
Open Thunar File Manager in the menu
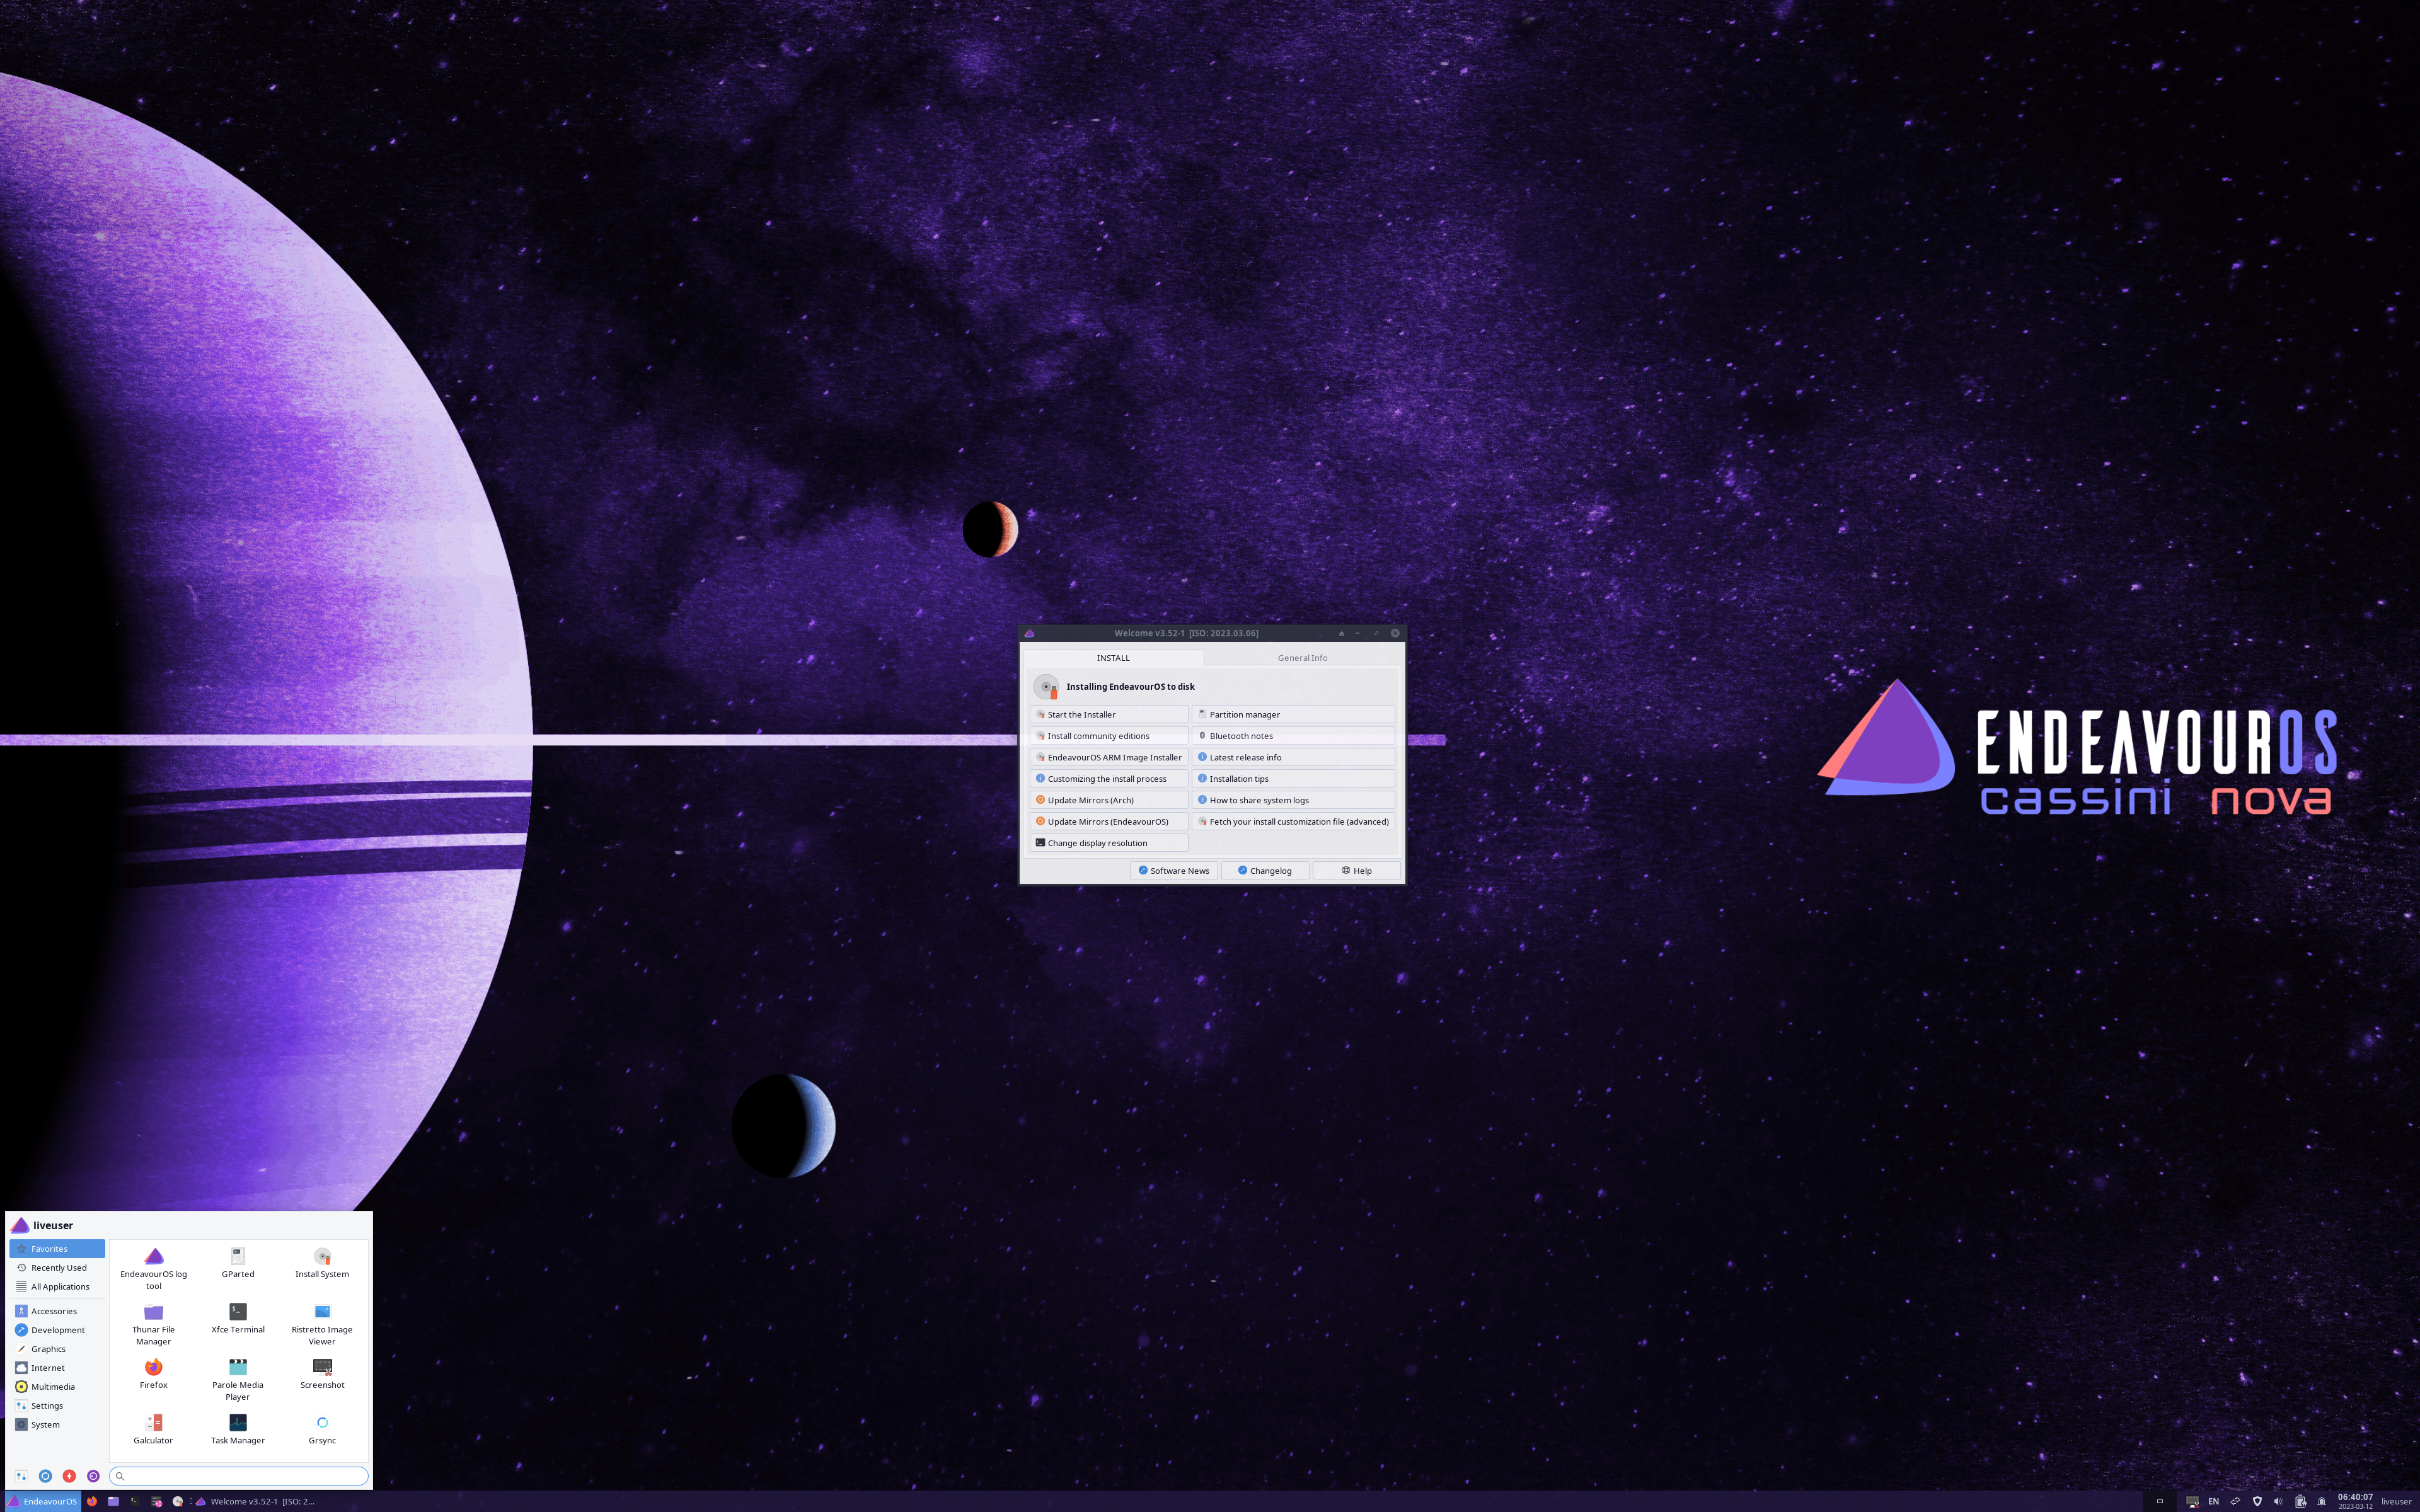point(153,1324)
